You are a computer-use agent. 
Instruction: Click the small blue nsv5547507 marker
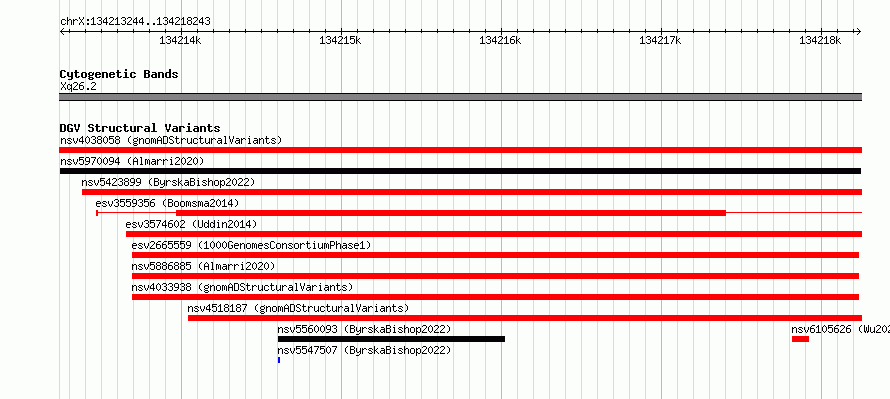click(279, 360)
